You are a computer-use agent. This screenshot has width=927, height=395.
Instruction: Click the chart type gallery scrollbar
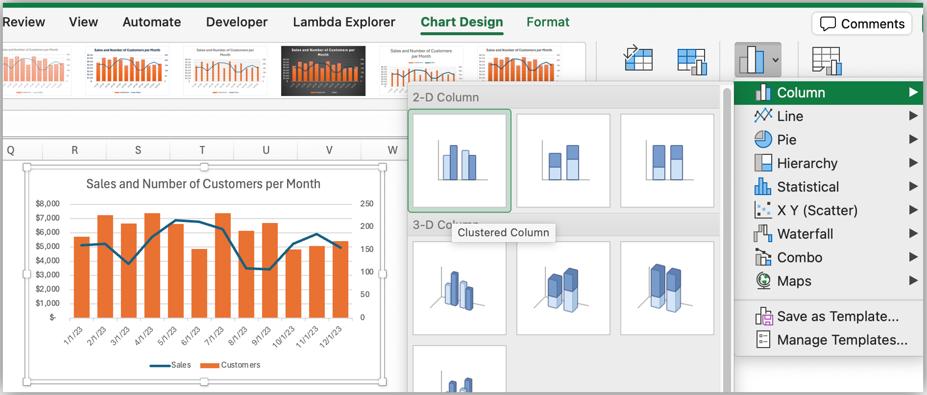coord(727,237)
